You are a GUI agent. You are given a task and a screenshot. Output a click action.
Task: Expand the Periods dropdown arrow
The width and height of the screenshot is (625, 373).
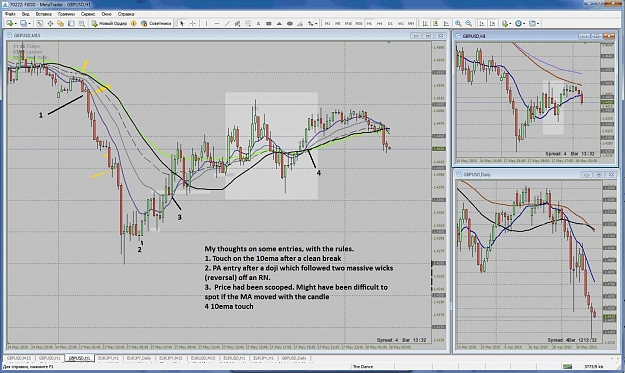click(x=524, y=24)
